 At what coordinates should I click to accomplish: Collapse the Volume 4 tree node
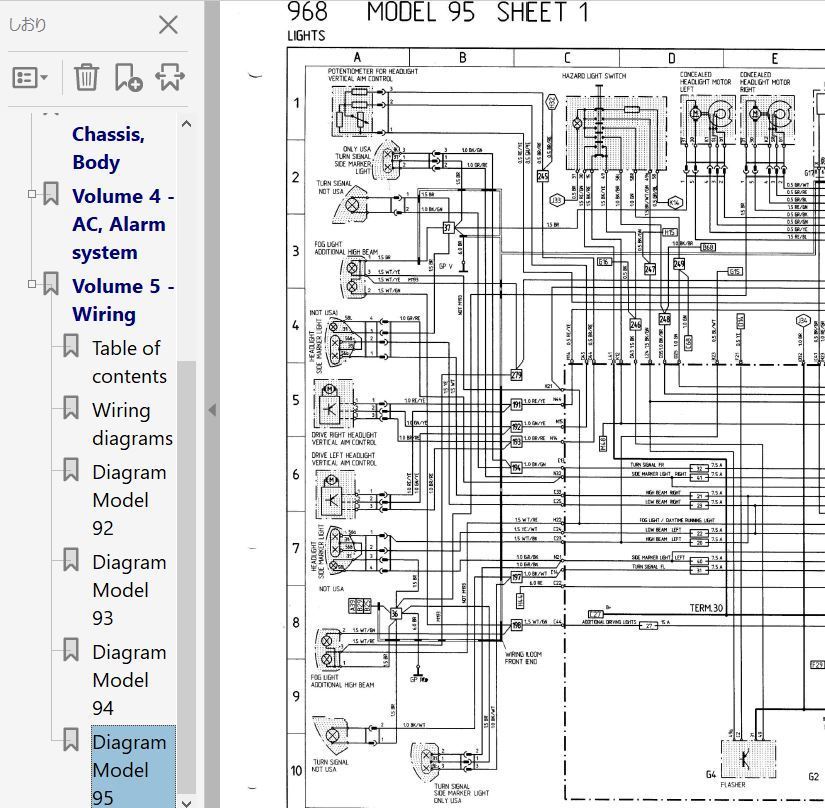[x=32, y=194]
